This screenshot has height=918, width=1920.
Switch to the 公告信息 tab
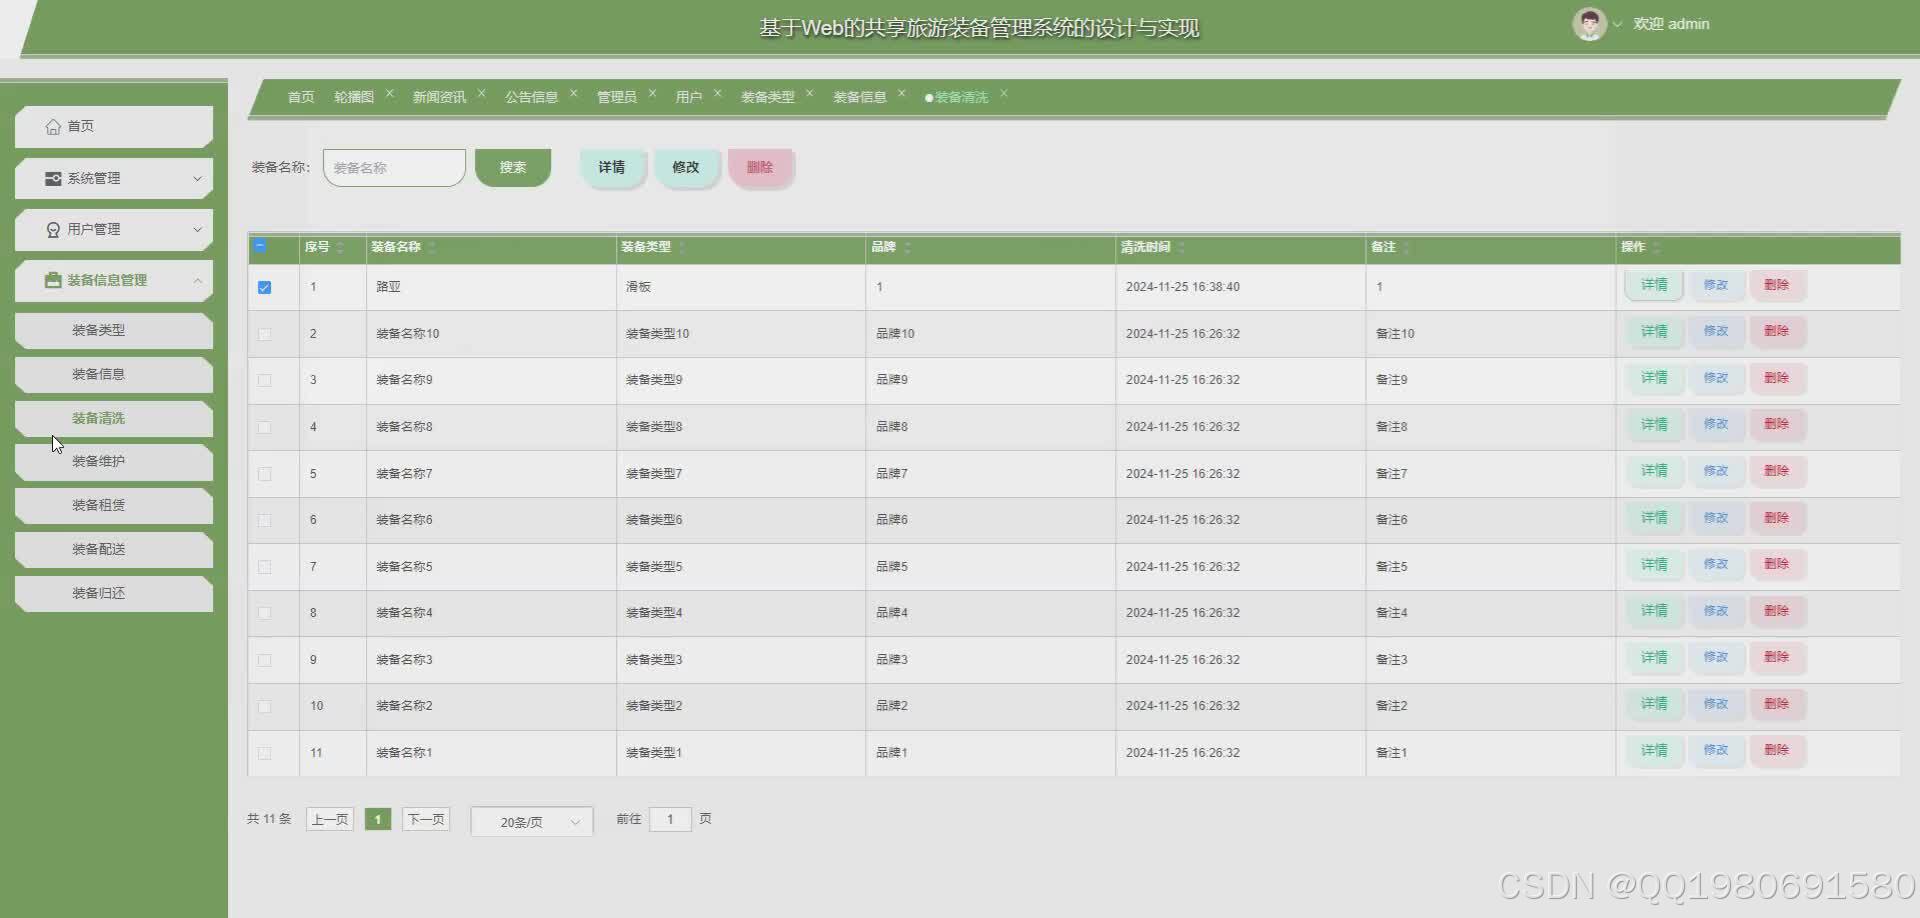(531, 97)
